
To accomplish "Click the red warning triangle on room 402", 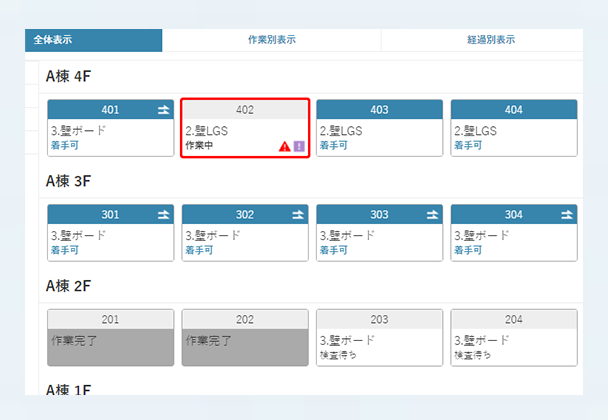I will point(285,146).
